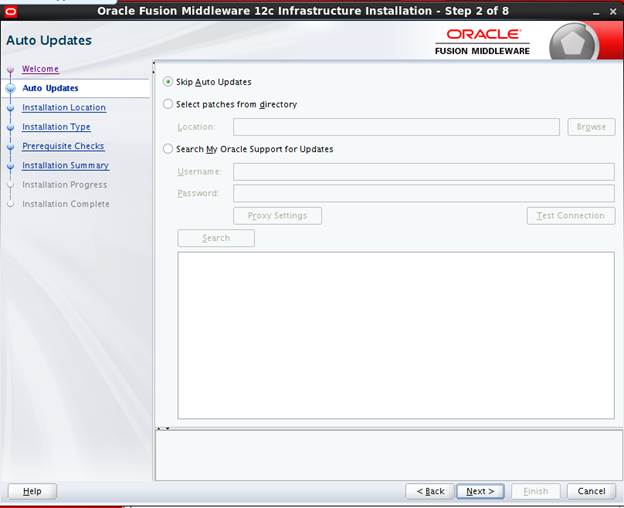Click the Cancel button

click(591, 491)
